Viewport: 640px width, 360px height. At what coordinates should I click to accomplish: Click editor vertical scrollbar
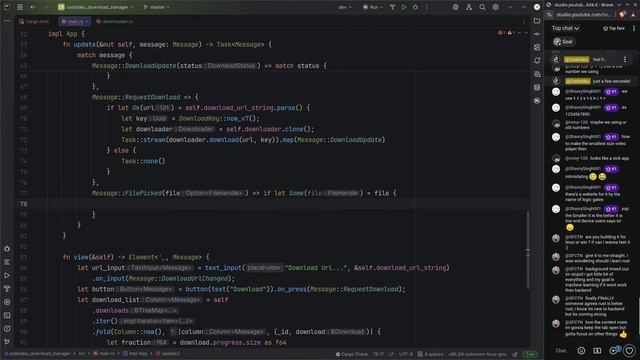point(528,250)
